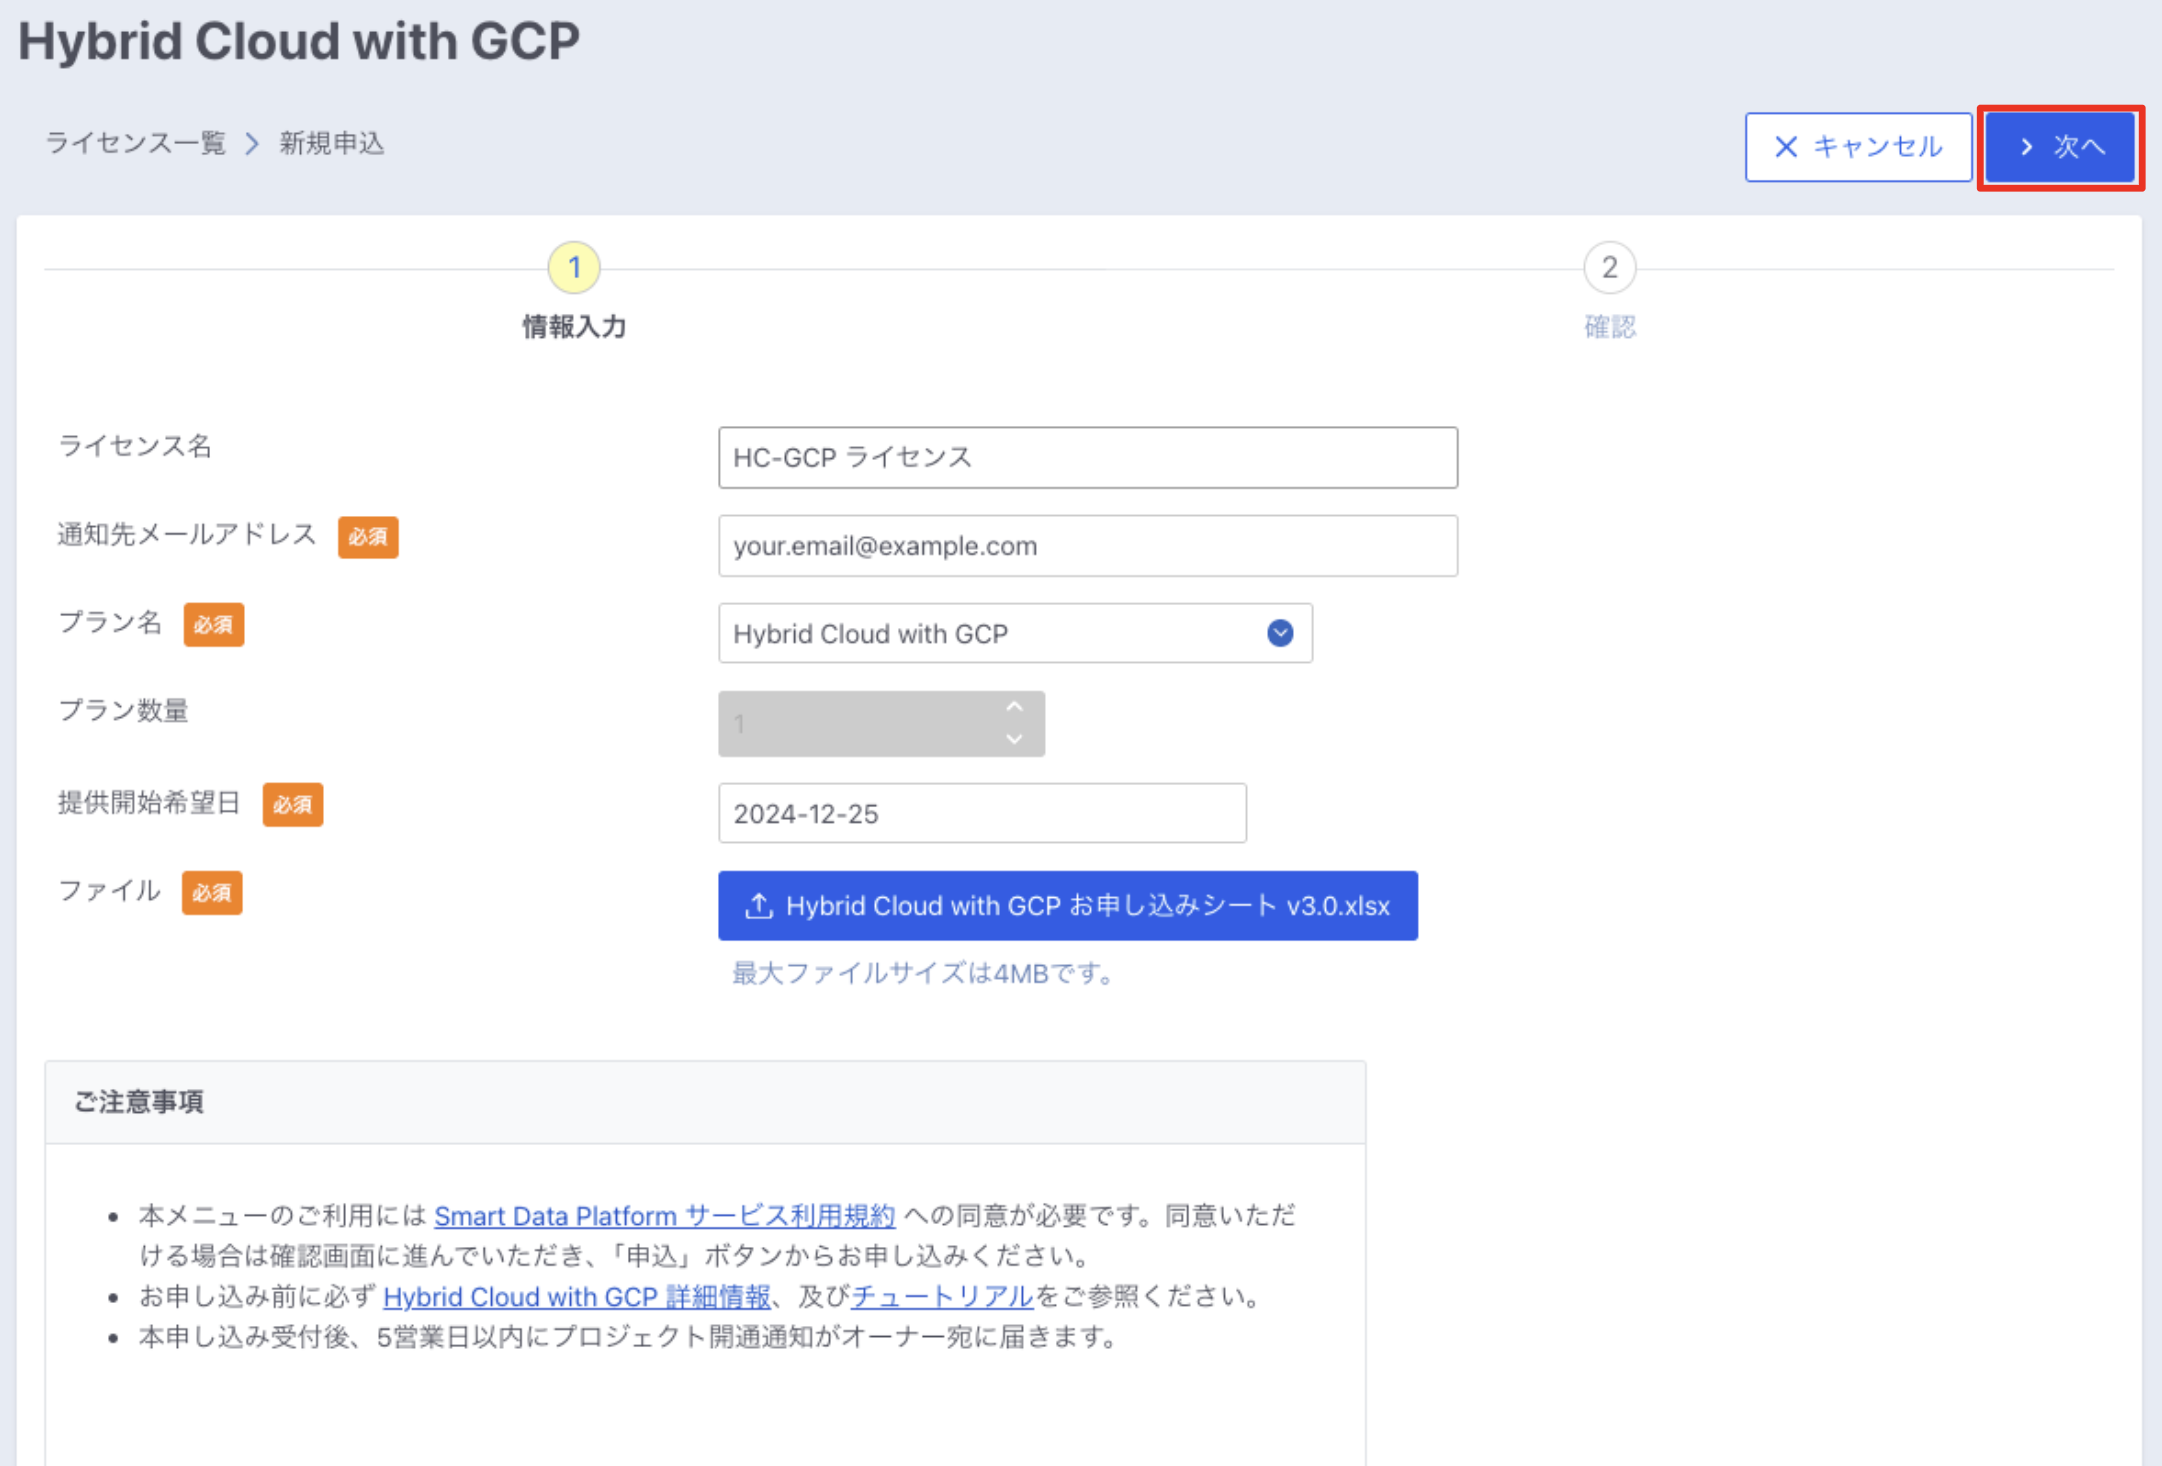Open the Smart Data Platform サービス利用規約 link
Image resolution: width=2162 pixels, height=1466 pixels.
[664, 1216]
